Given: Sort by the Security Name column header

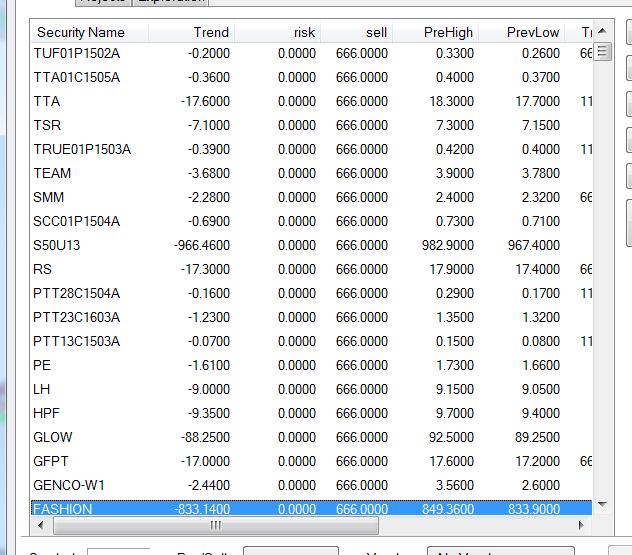Looking at the screenshot, I should click(89, 32).
